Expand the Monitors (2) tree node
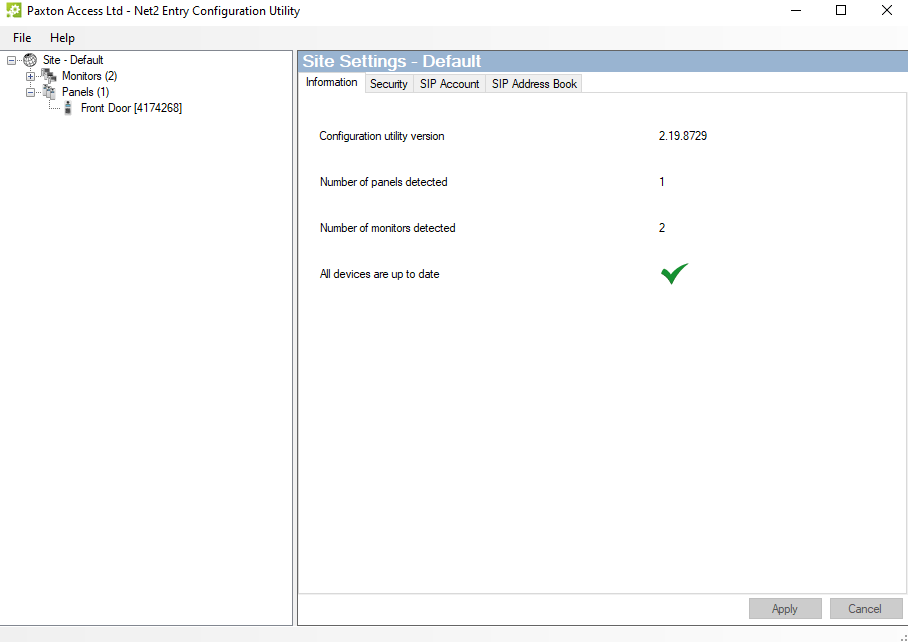This screenshot has height=642, width=908. [30, 76]
